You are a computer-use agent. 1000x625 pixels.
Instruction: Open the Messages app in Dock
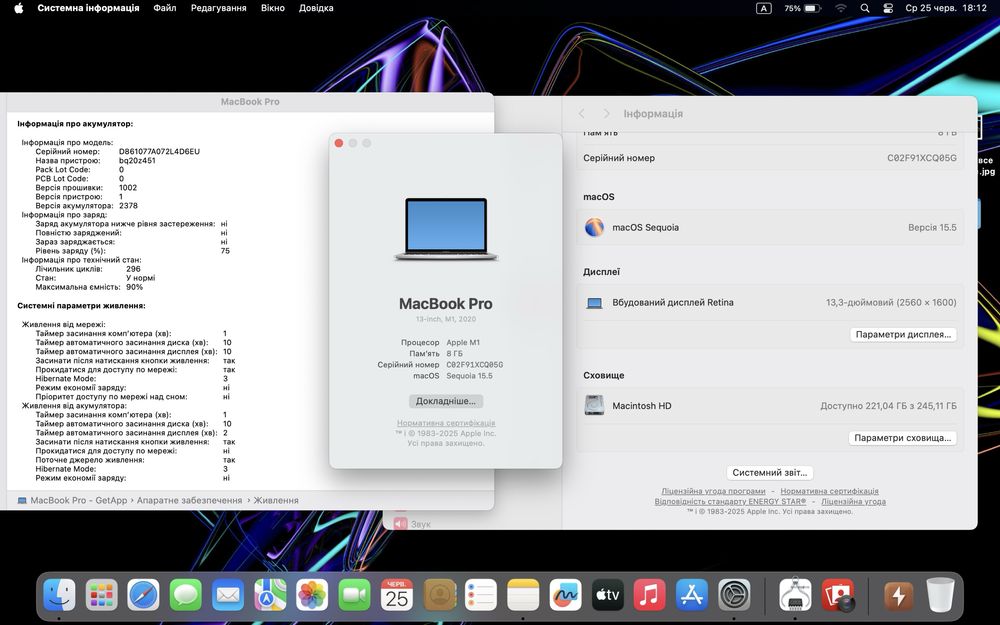(x=186, y=596)
